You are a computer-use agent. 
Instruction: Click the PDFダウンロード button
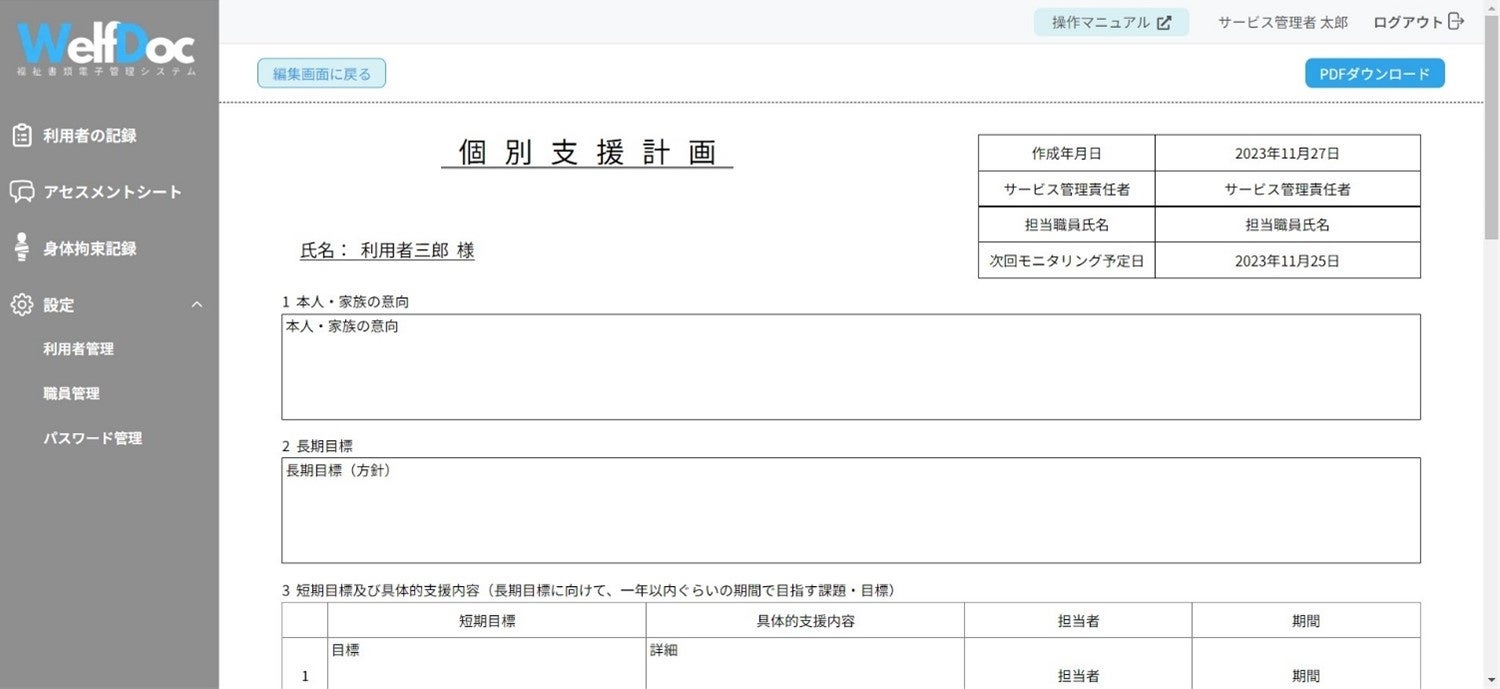pyautogui.click(x=1374, y=74)
